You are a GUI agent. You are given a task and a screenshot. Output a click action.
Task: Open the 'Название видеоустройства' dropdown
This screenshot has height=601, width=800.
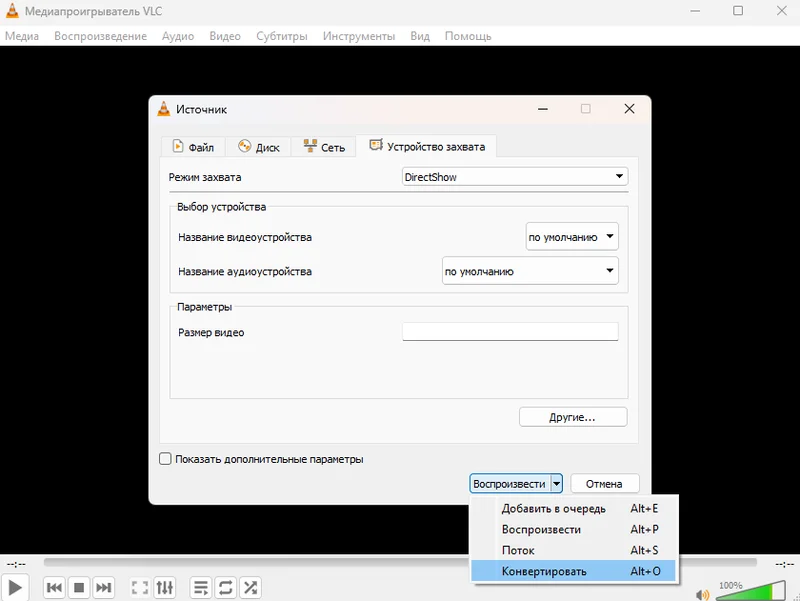(x=572, y=237)
